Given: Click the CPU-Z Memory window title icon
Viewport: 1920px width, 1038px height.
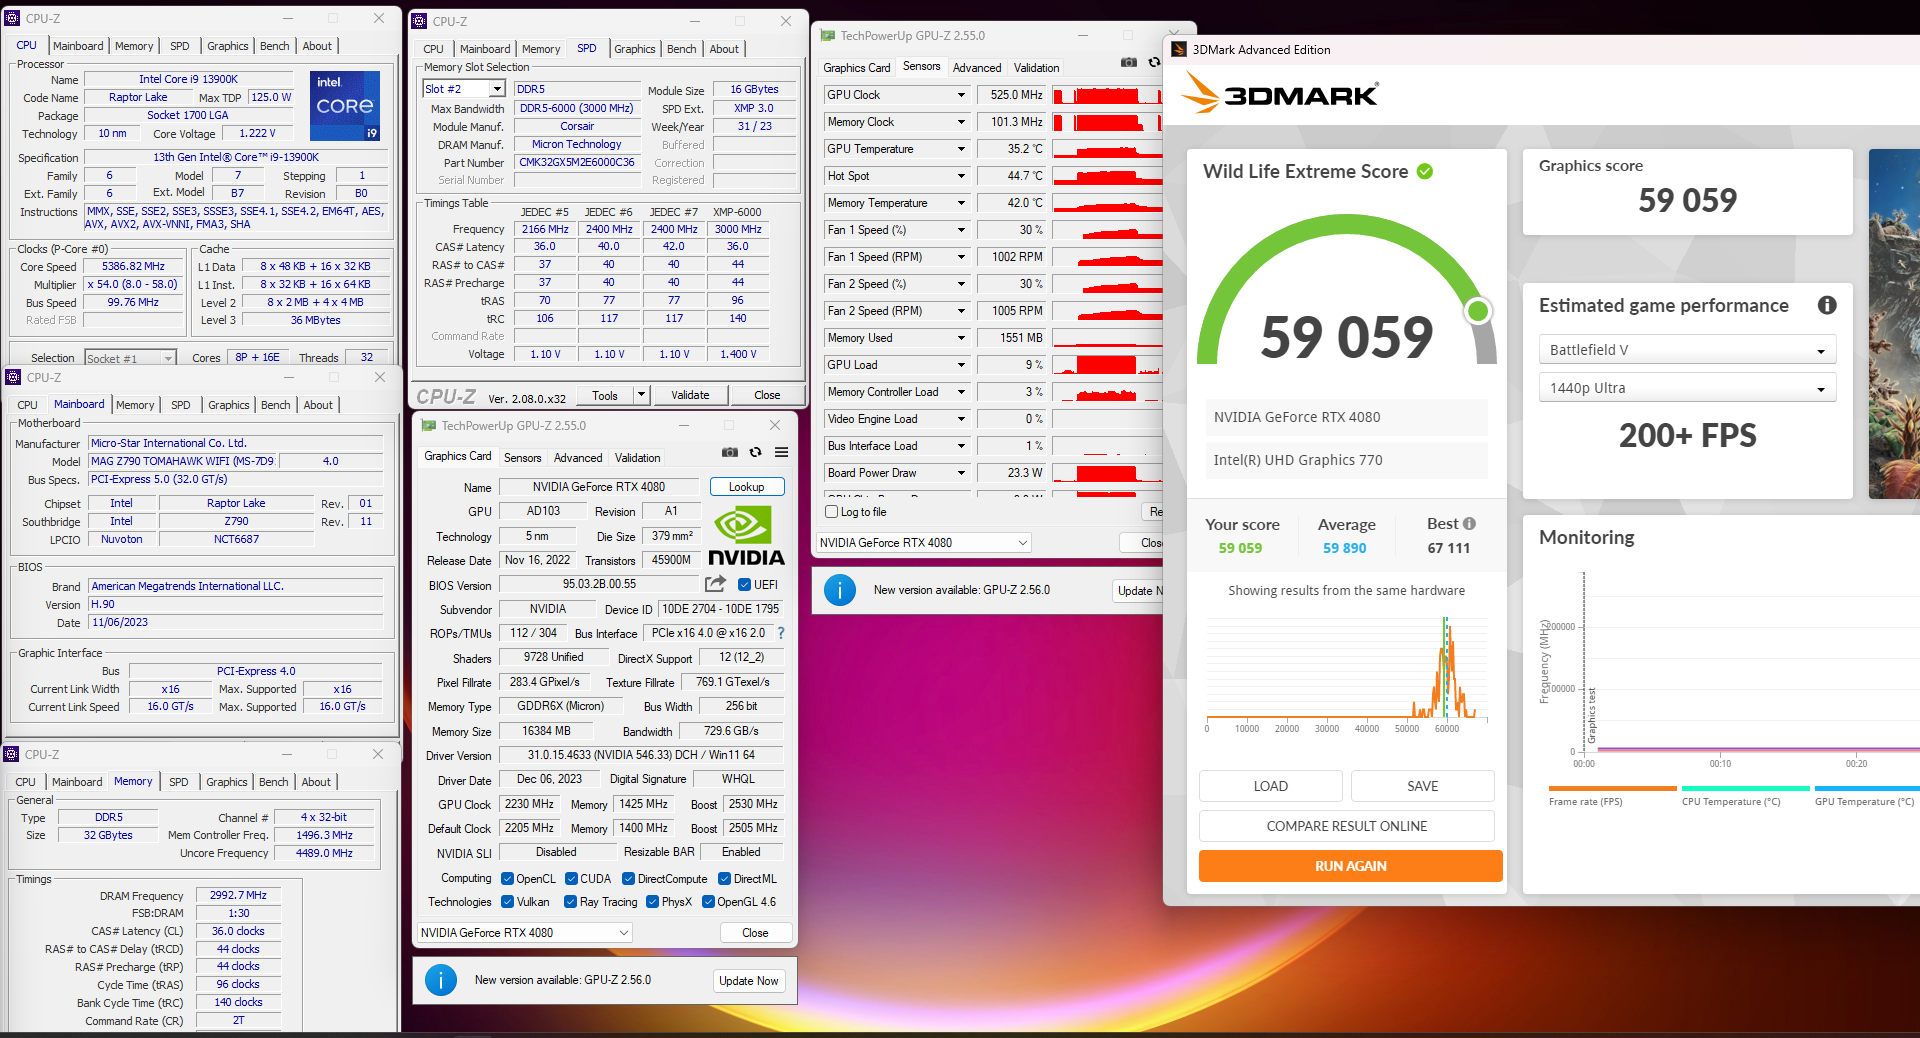Looking at the screenshot, I should pos(12,754).
